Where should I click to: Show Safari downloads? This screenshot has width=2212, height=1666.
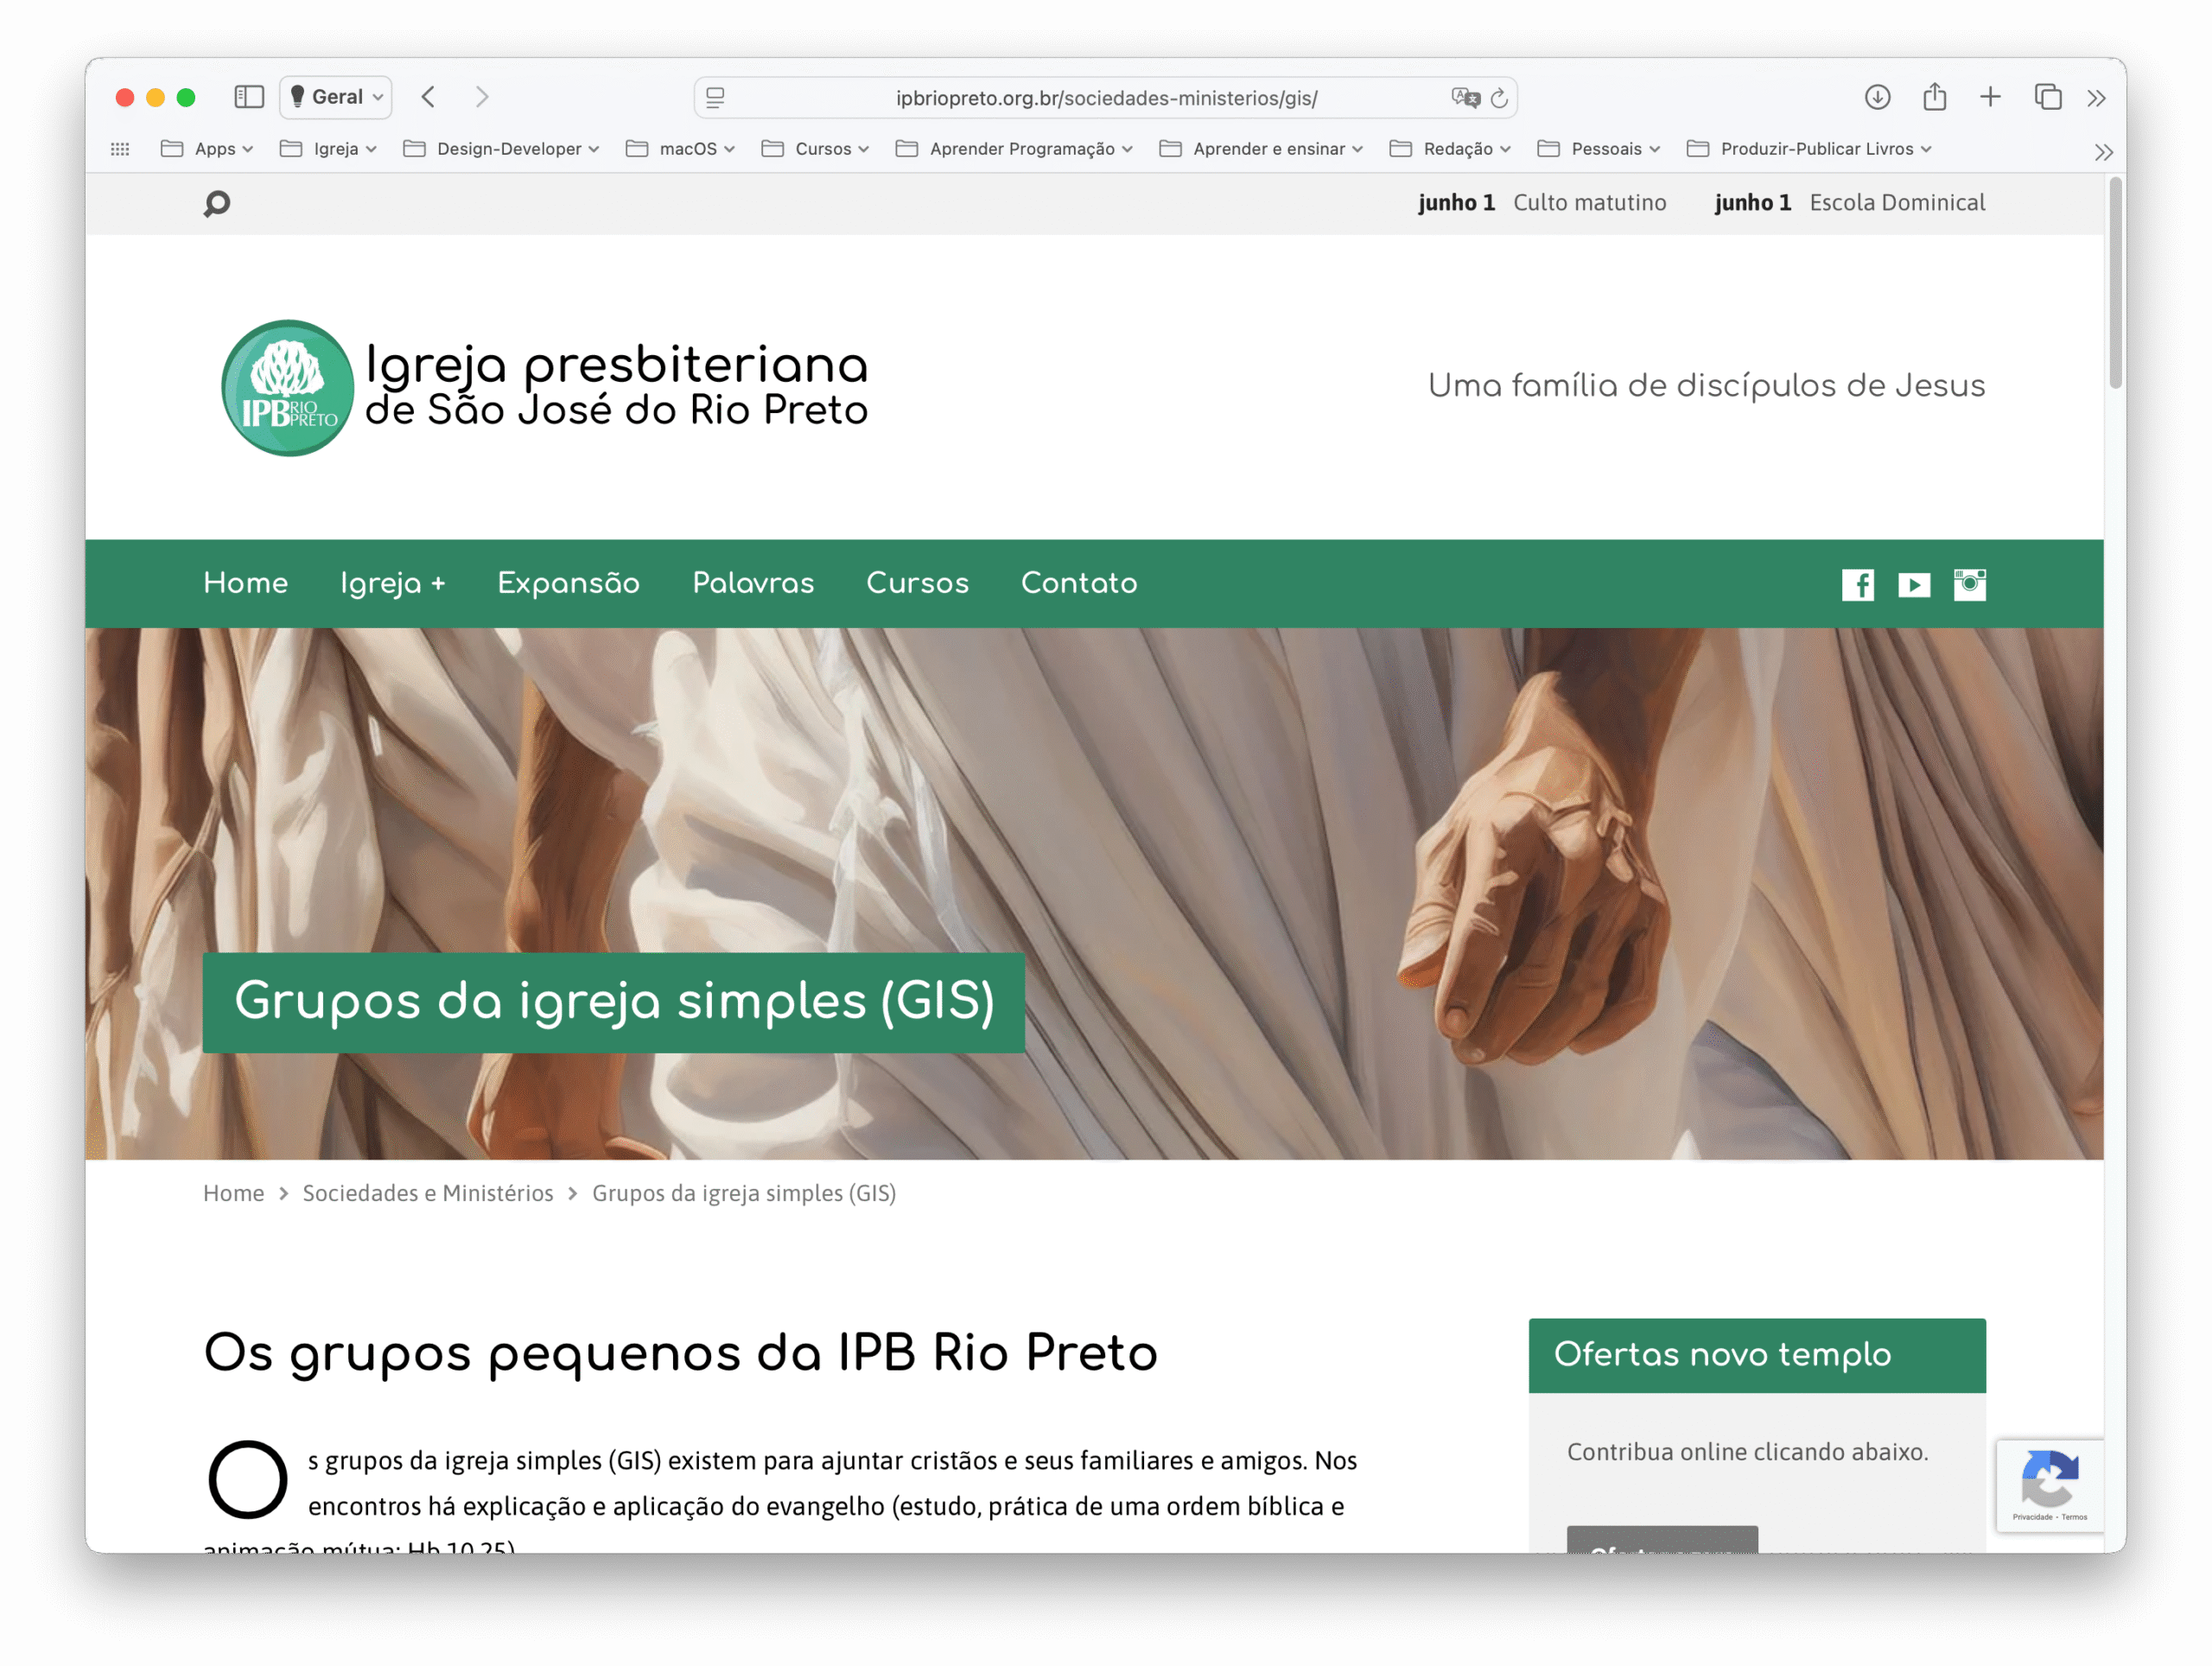click(1878, 97)
